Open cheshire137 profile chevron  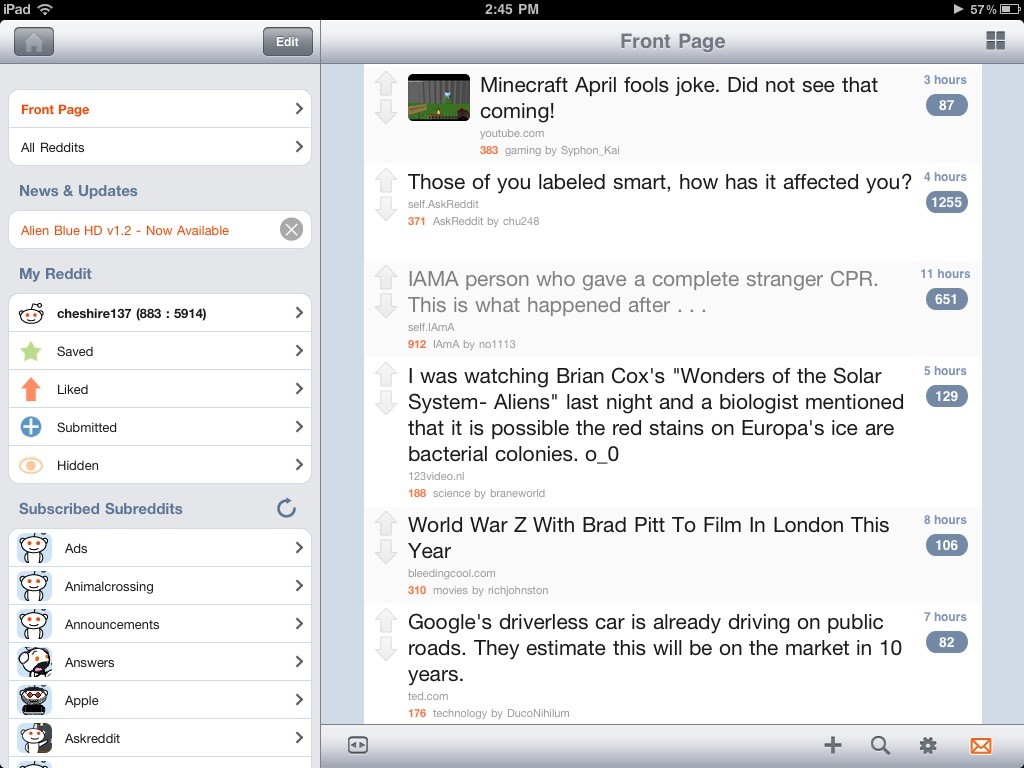click(299, 313)
